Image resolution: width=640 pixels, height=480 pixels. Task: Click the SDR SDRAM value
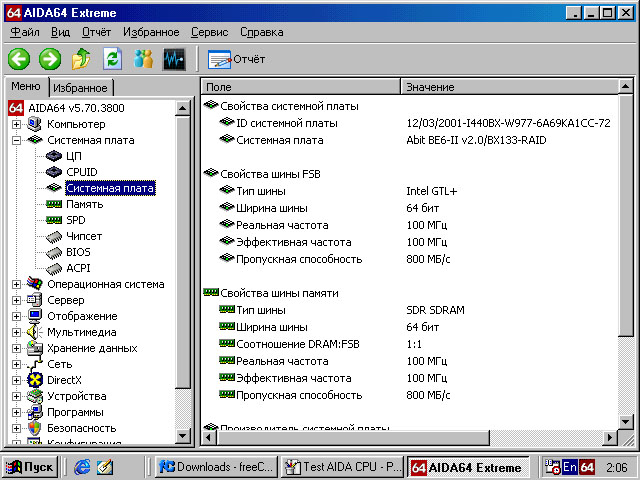[435, 310]
